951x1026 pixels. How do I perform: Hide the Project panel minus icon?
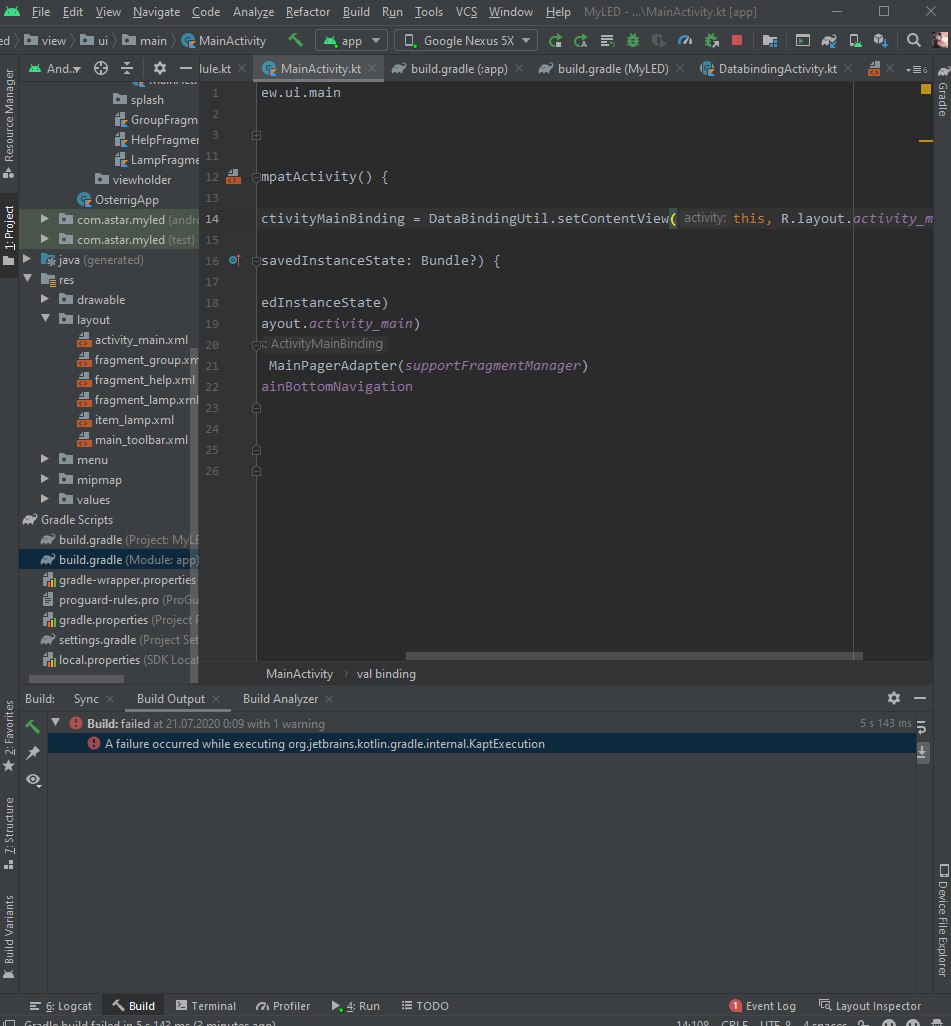click(186, 68)
